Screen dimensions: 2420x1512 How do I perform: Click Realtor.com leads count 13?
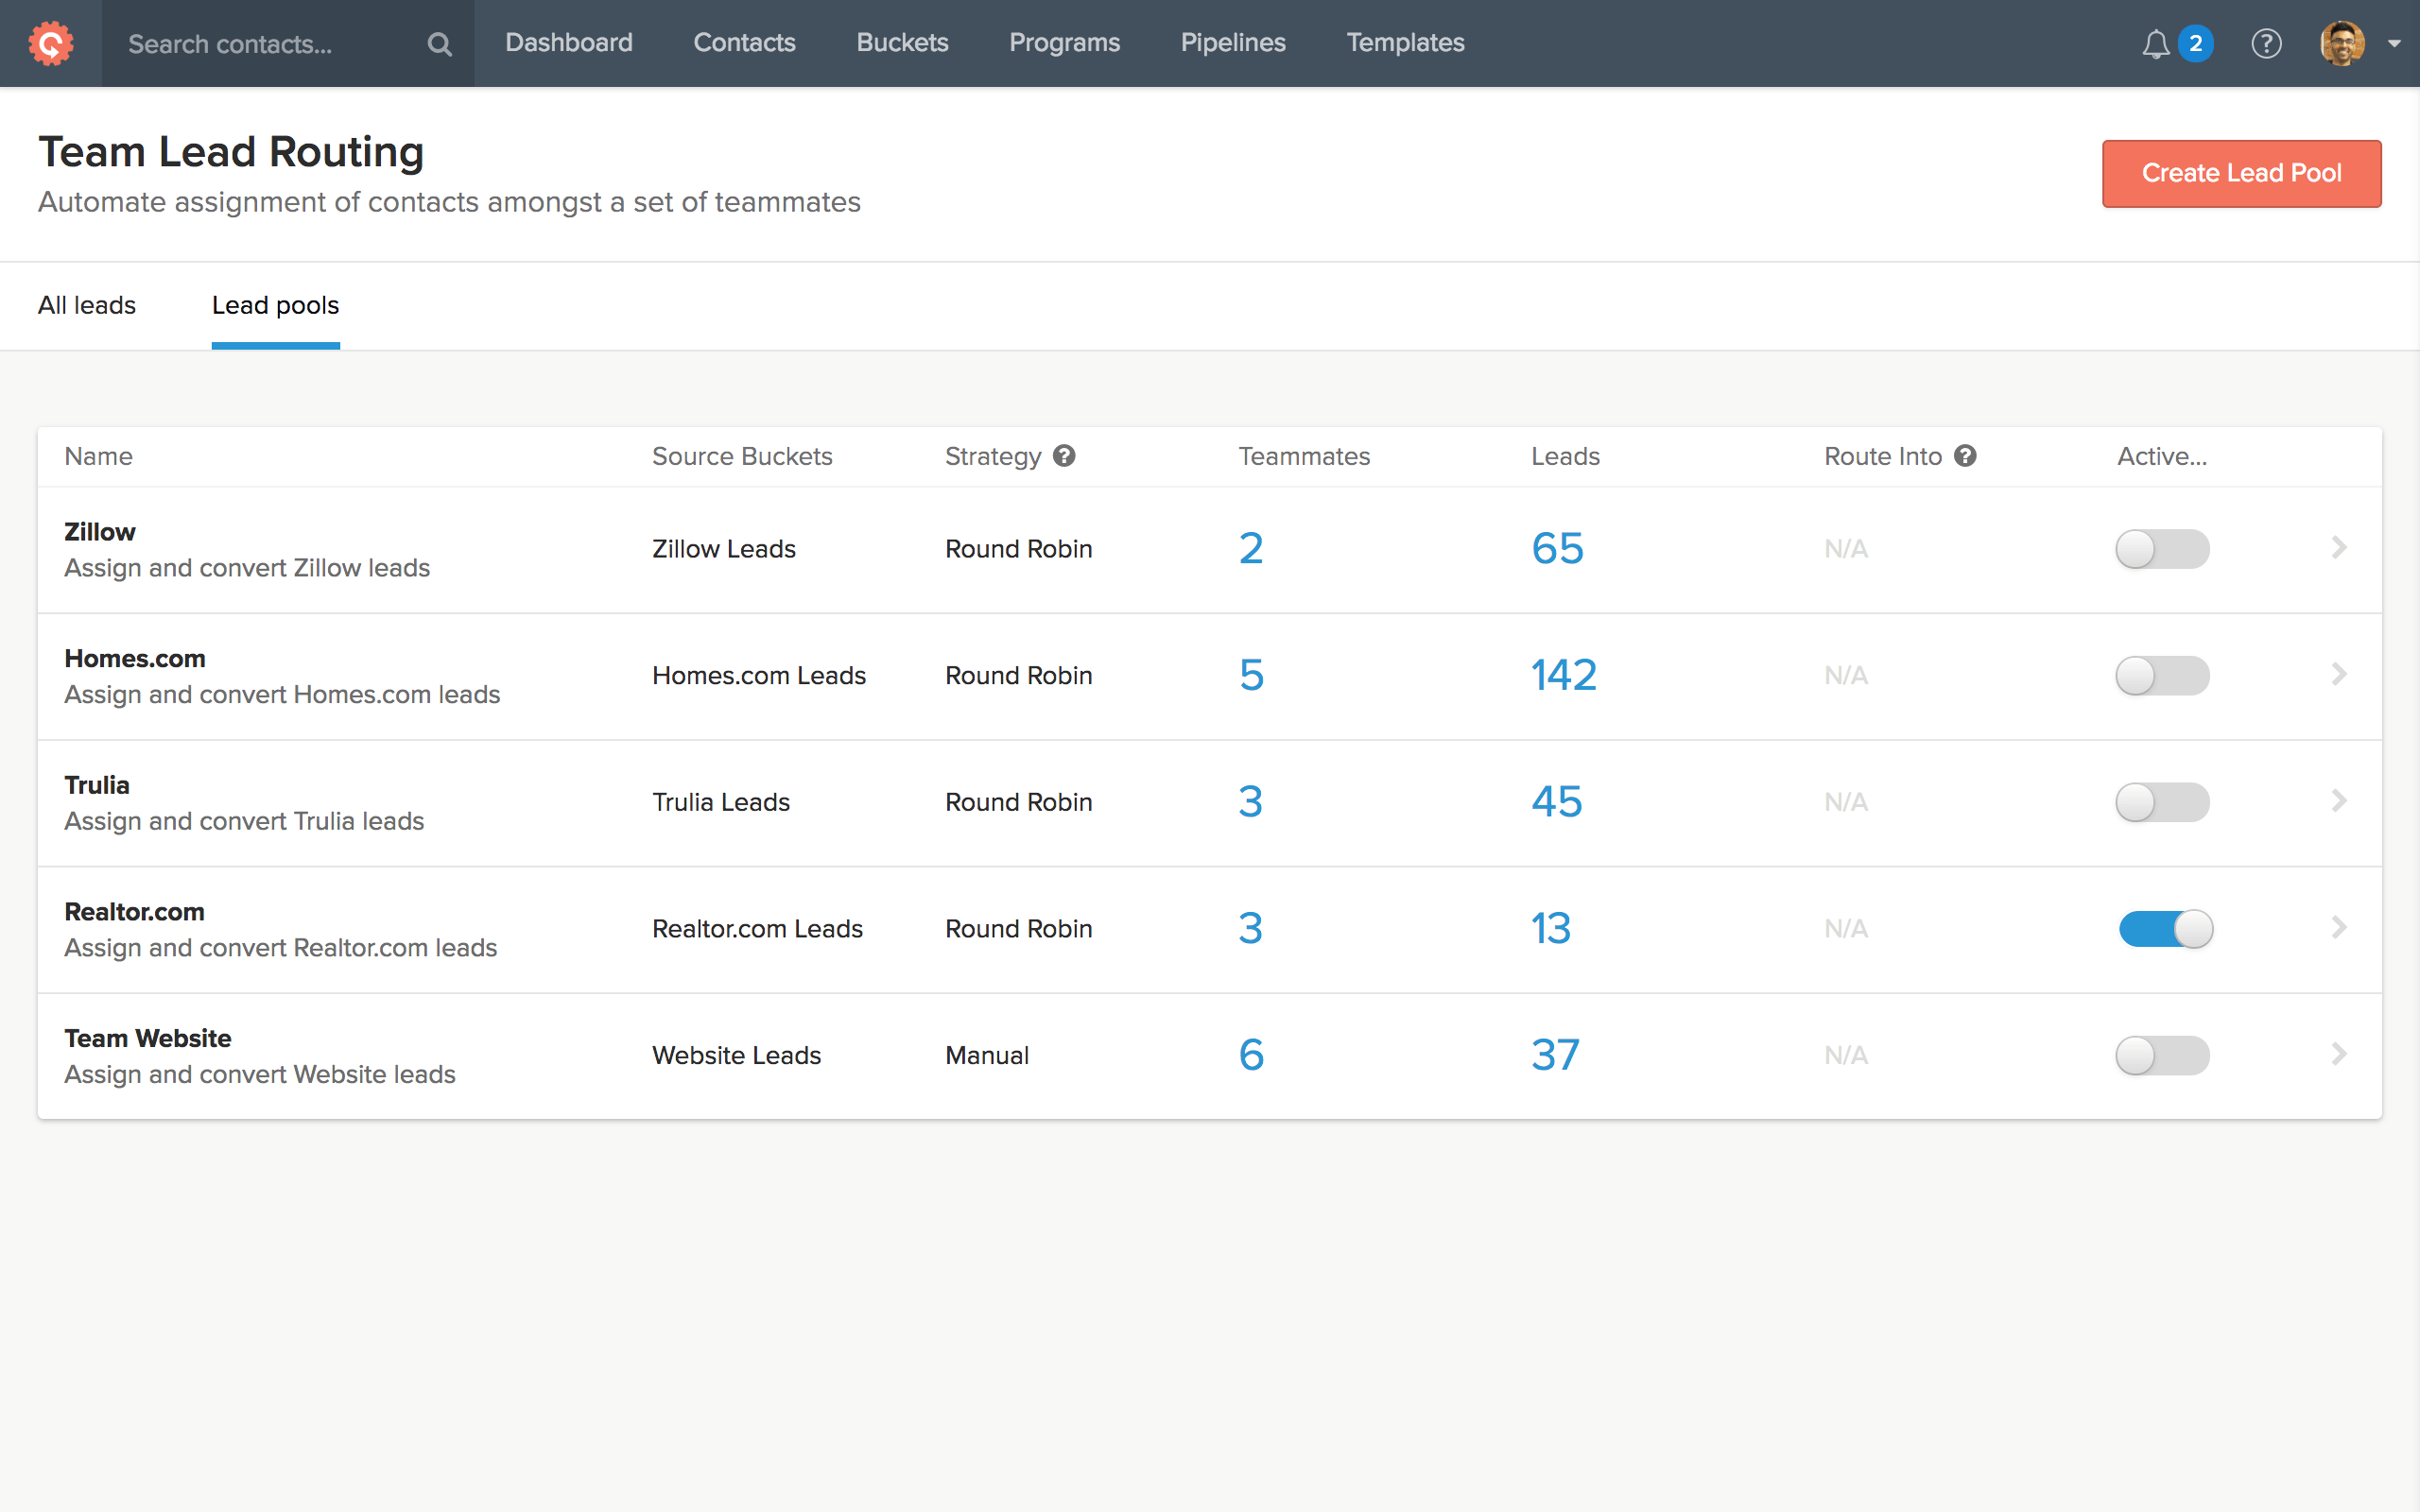pos(1551,928)
